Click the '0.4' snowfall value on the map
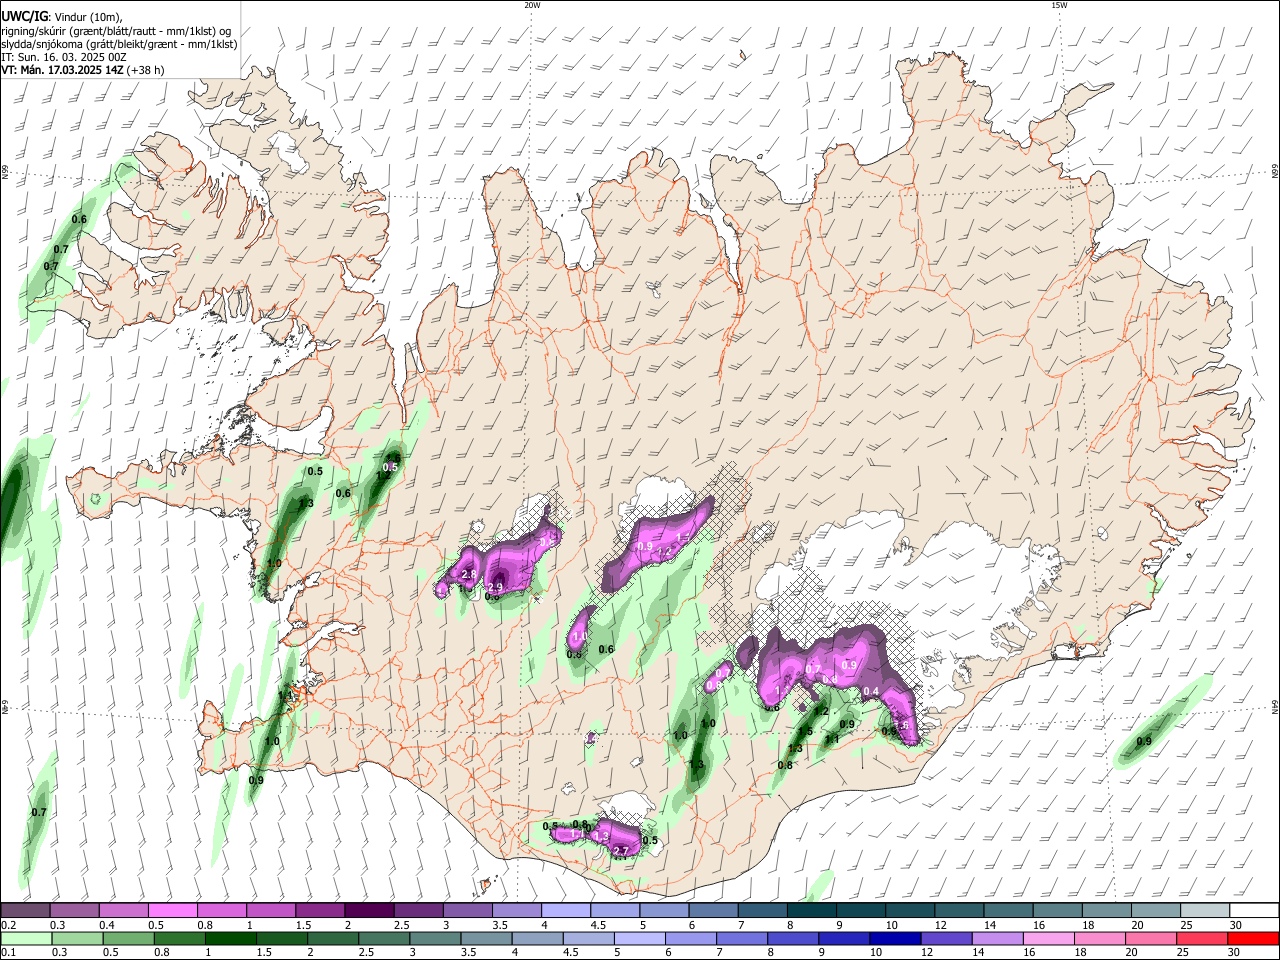Image resolution: width=1280 pixels, height=960 pixels. [x=871, y=691]
